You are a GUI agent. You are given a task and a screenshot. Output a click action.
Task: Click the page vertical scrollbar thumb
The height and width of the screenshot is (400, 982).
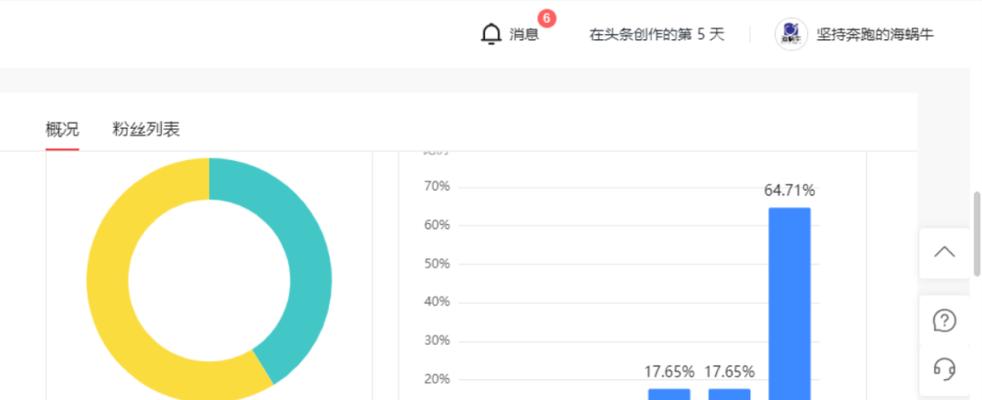[x=976, y=234]
